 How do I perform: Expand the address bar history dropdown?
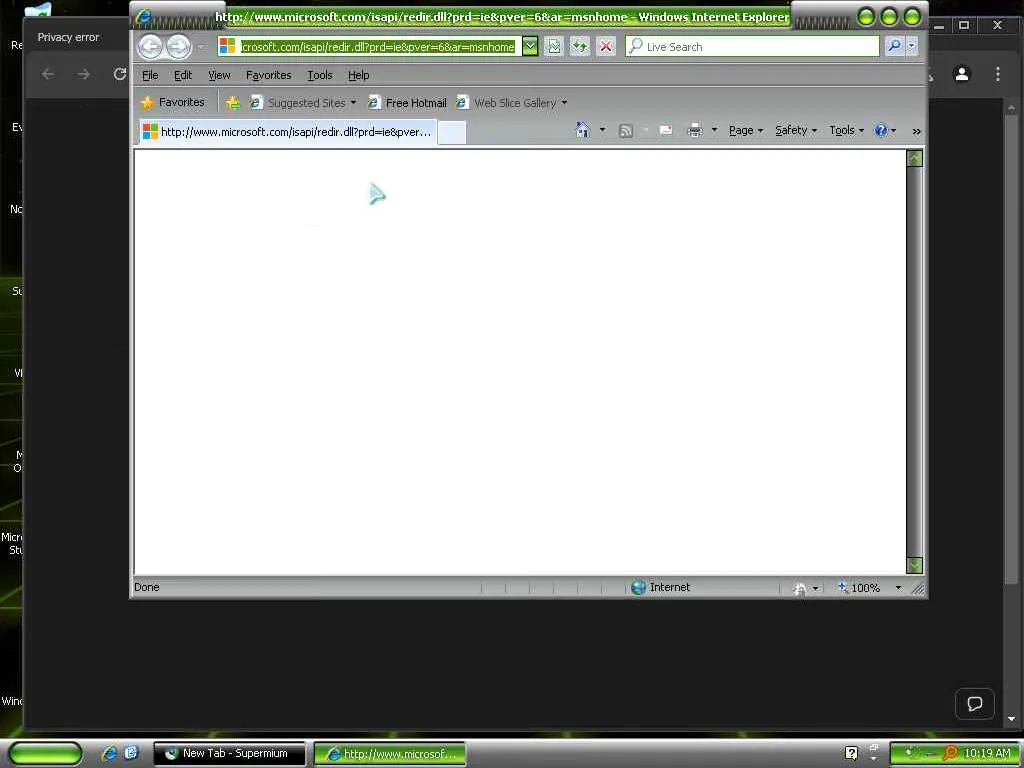[x=530, y=46]
